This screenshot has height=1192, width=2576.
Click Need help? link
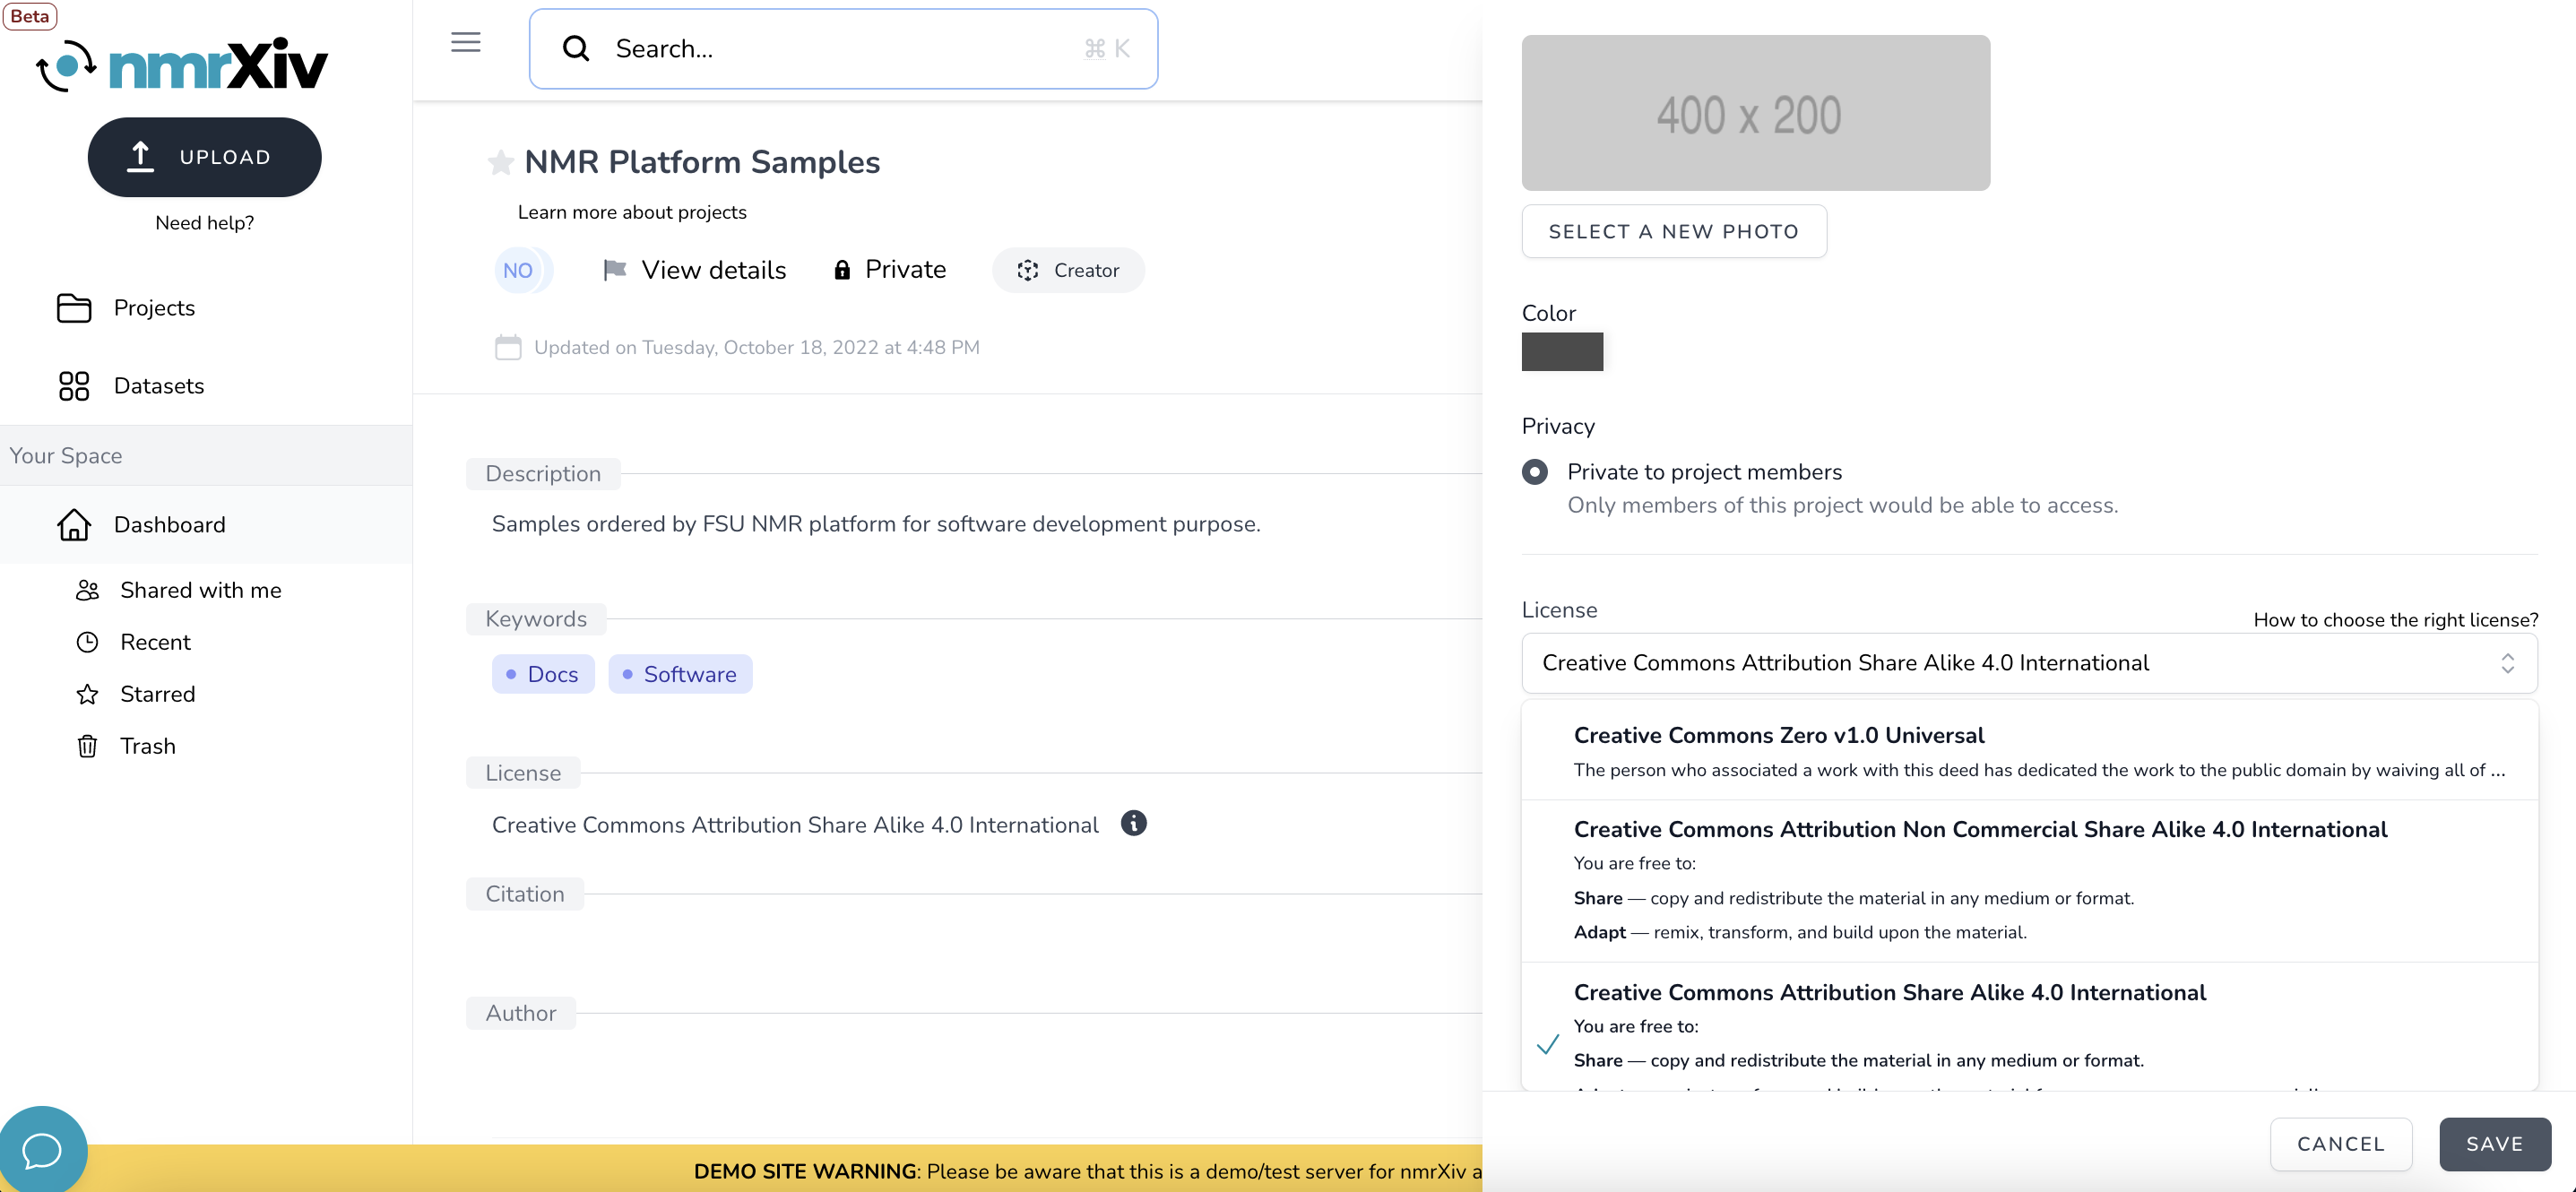point(205,223)
